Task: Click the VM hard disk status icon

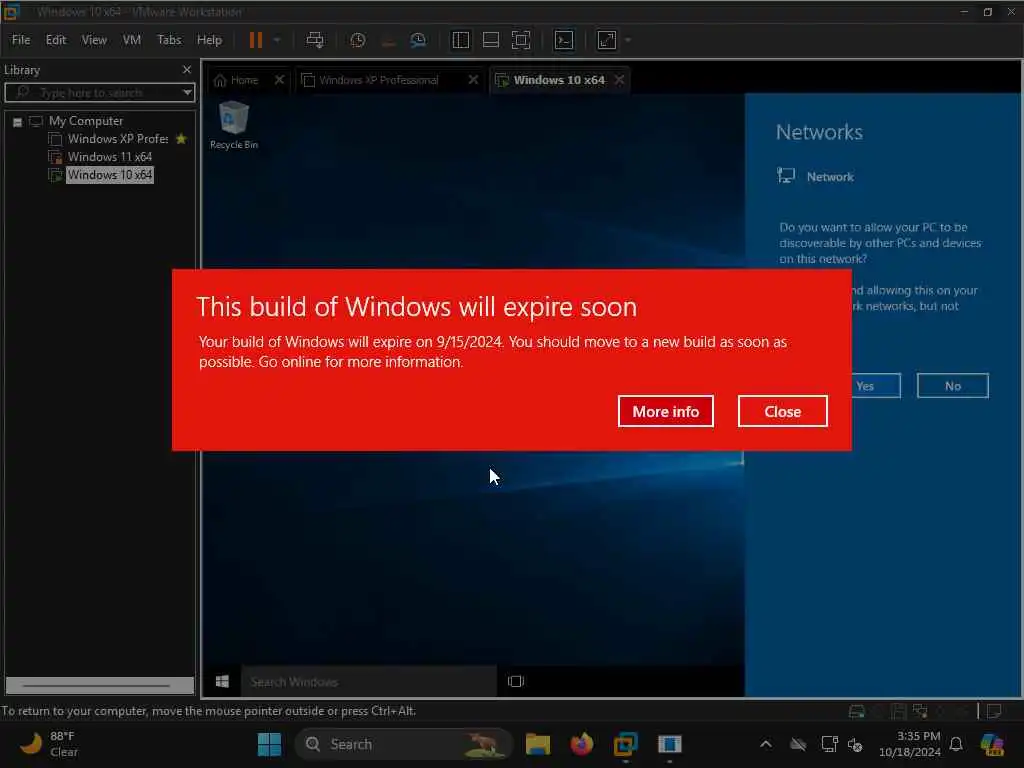Action: (857, 711)
